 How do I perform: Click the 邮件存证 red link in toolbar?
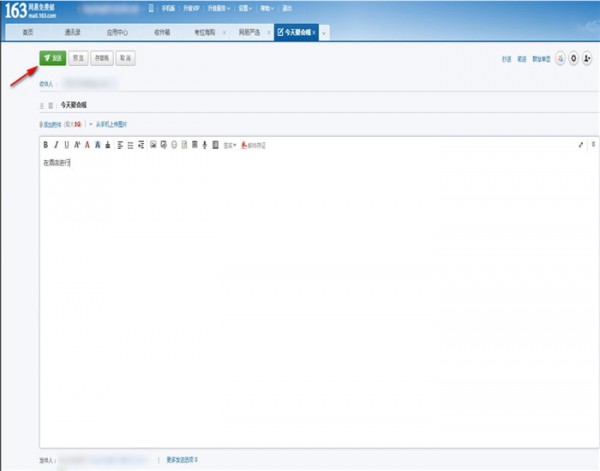coord(253,145)
